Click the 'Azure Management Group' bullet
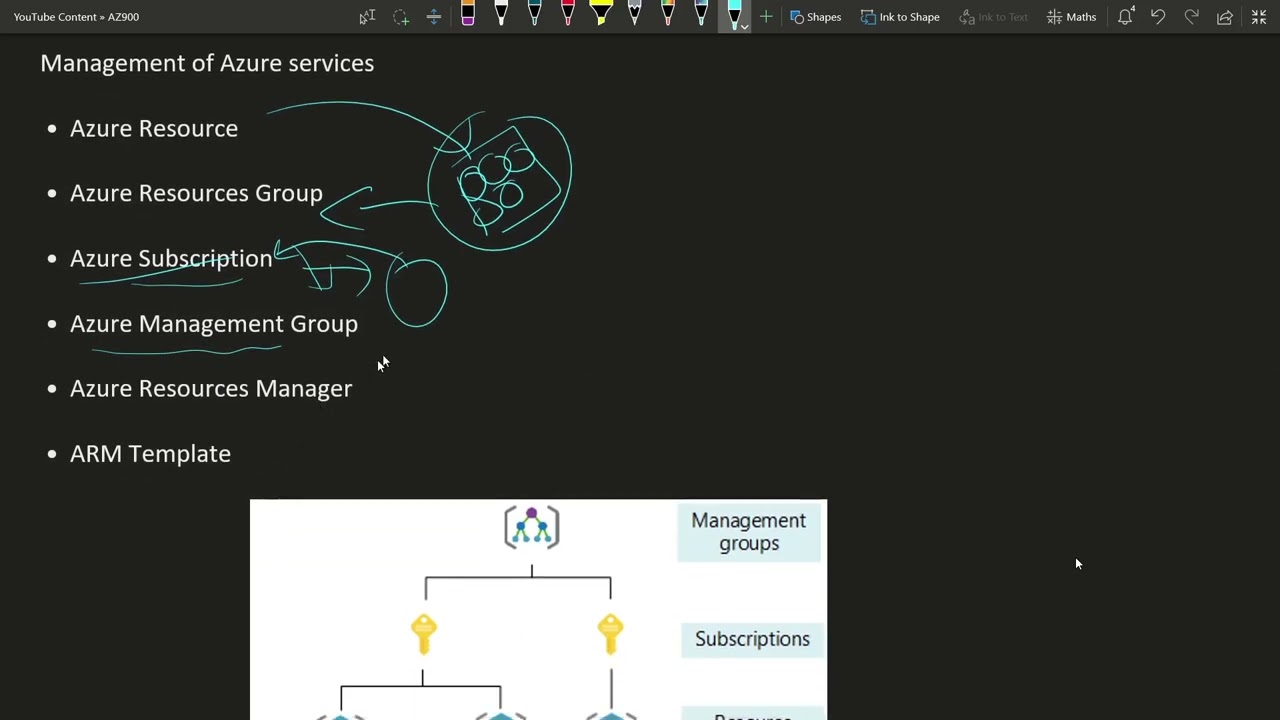The height and width of the screenshot is (720, 1280). [x=214, y=324]
